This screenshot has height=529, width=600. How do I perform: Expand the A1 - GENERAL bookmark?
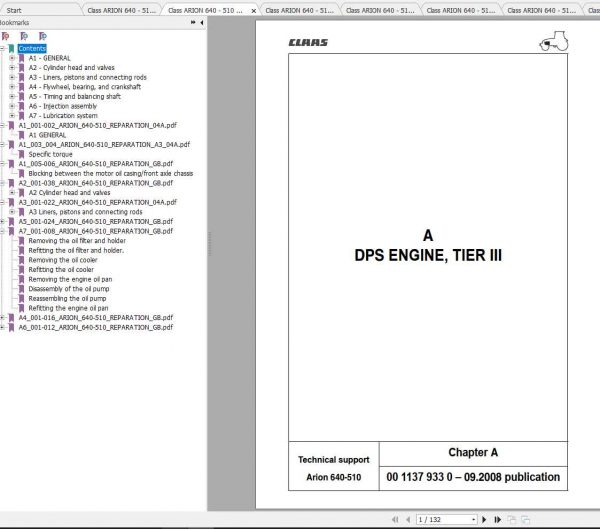pyautogui.click(x=12, y=58)
